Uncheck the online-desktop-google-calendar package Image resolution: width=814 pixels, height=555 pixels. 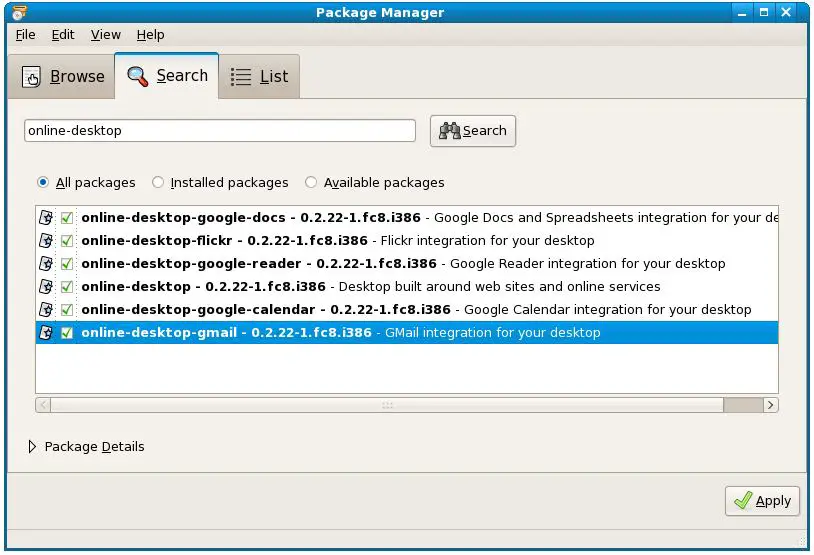pyautogui.click(x=67, y=309)
